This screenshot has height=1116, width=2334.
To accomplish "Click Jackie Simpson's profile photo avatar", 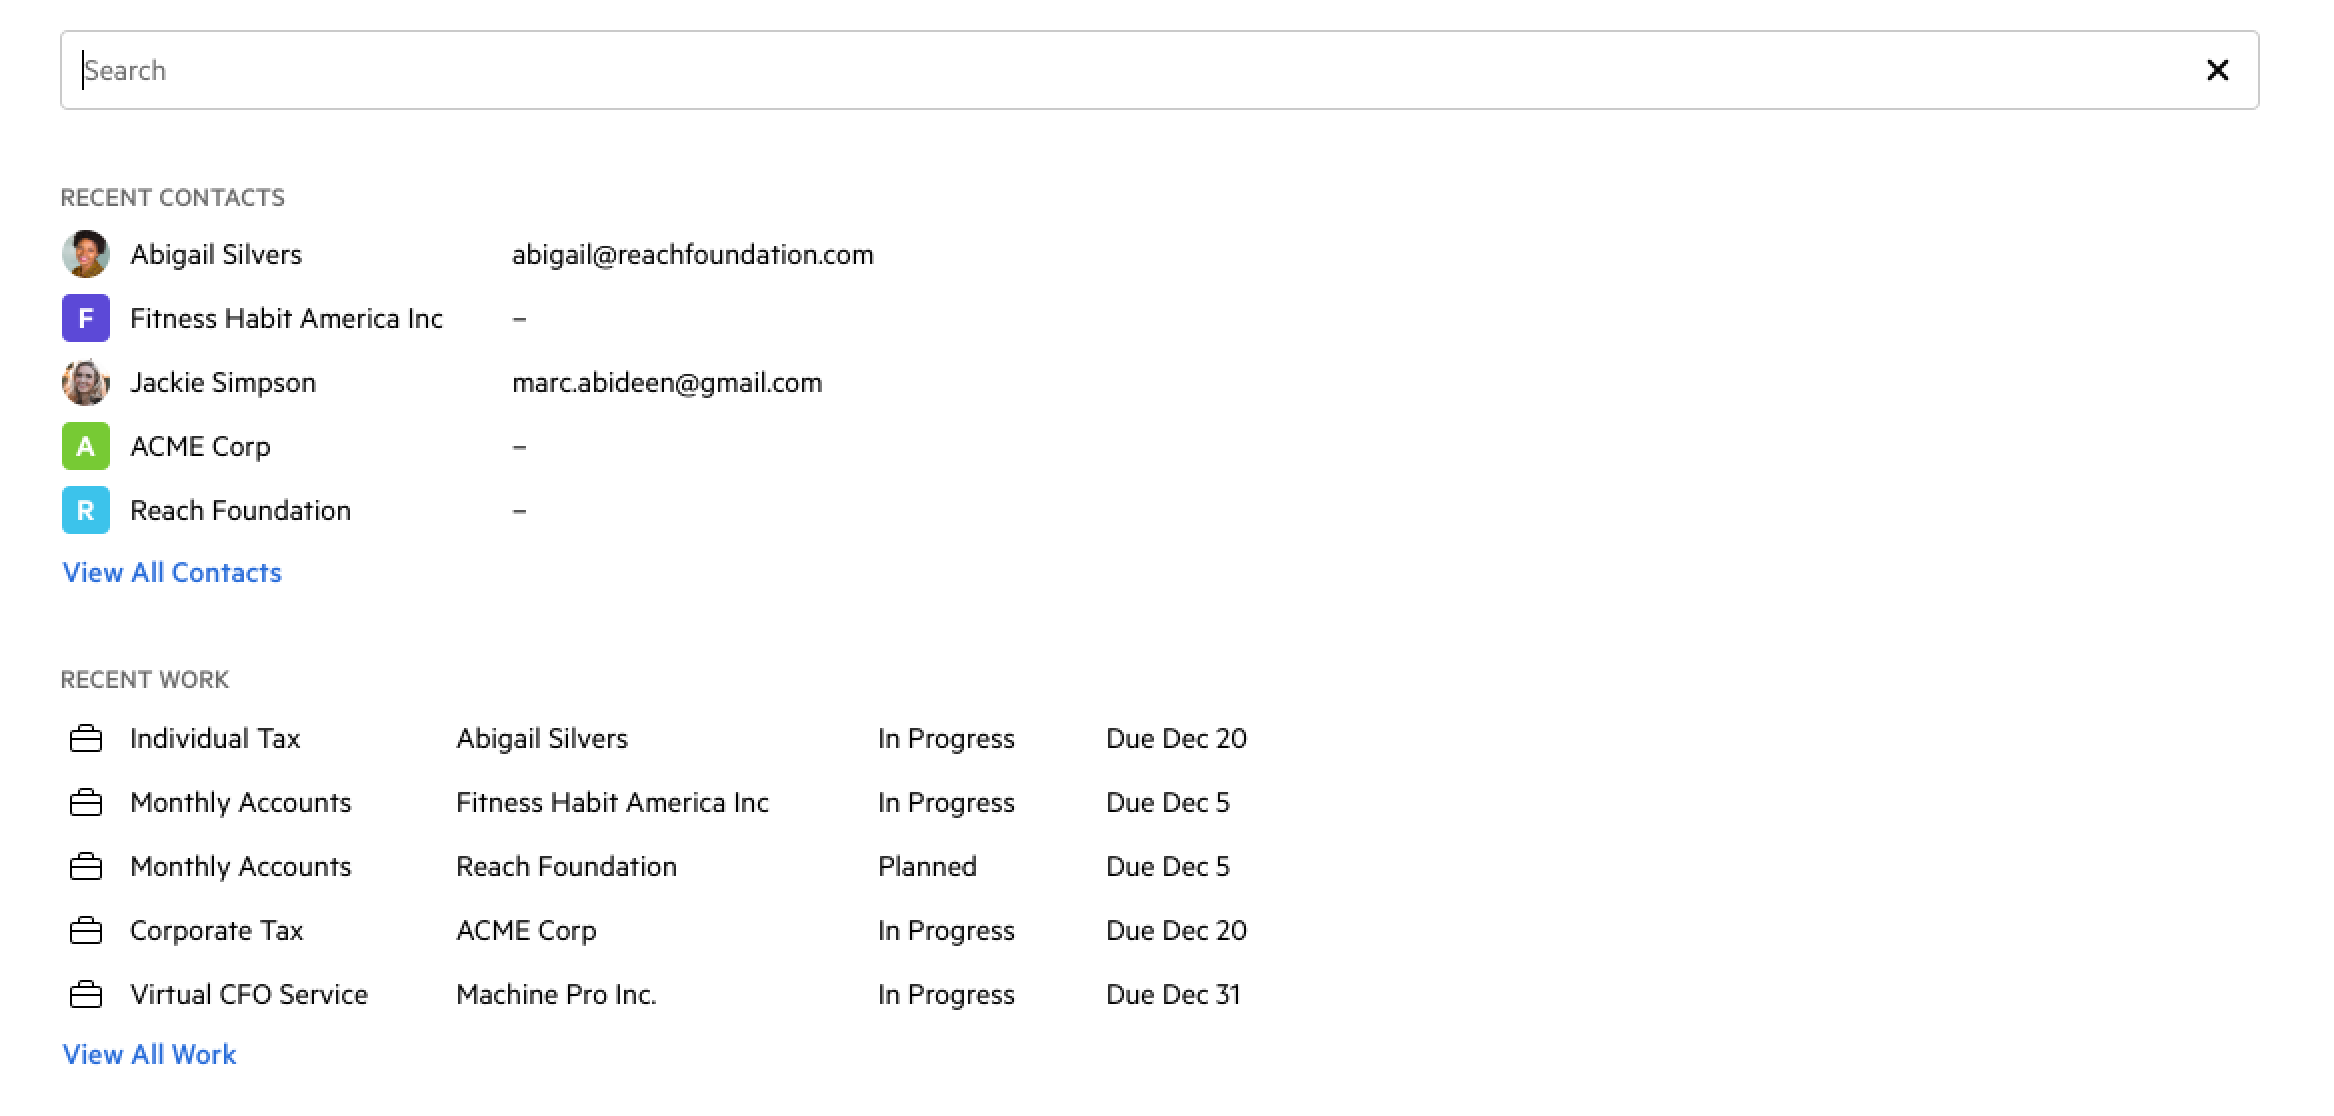I will (x=86, y=382).
